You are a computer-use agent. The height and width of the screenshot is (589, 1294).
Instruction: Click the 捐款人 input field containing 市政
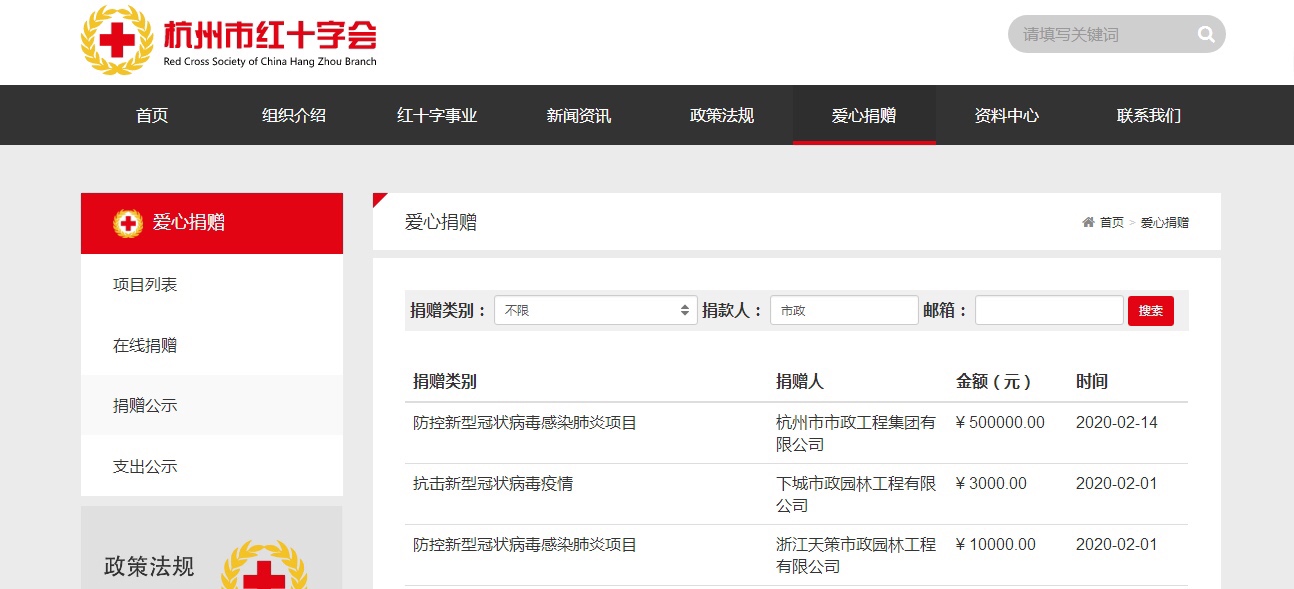844,310
